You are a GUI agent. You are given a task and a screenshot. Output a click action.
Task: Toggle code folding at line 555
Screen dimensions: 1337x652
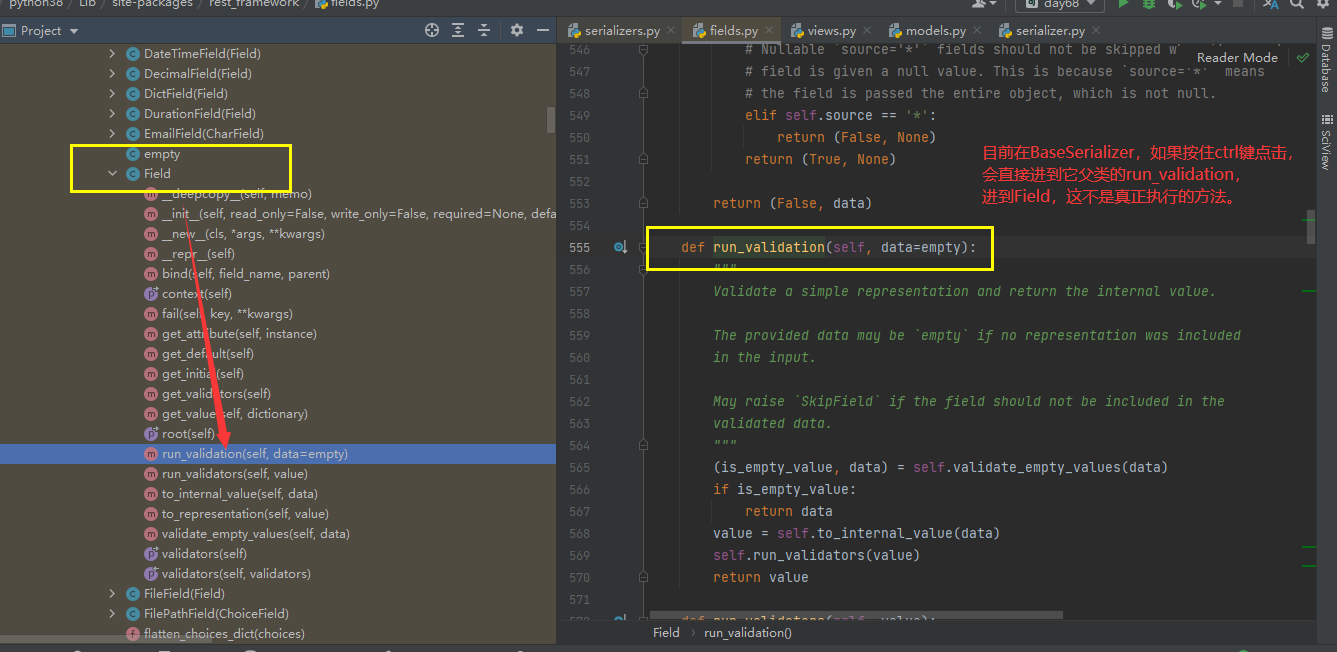coord(643,247)
